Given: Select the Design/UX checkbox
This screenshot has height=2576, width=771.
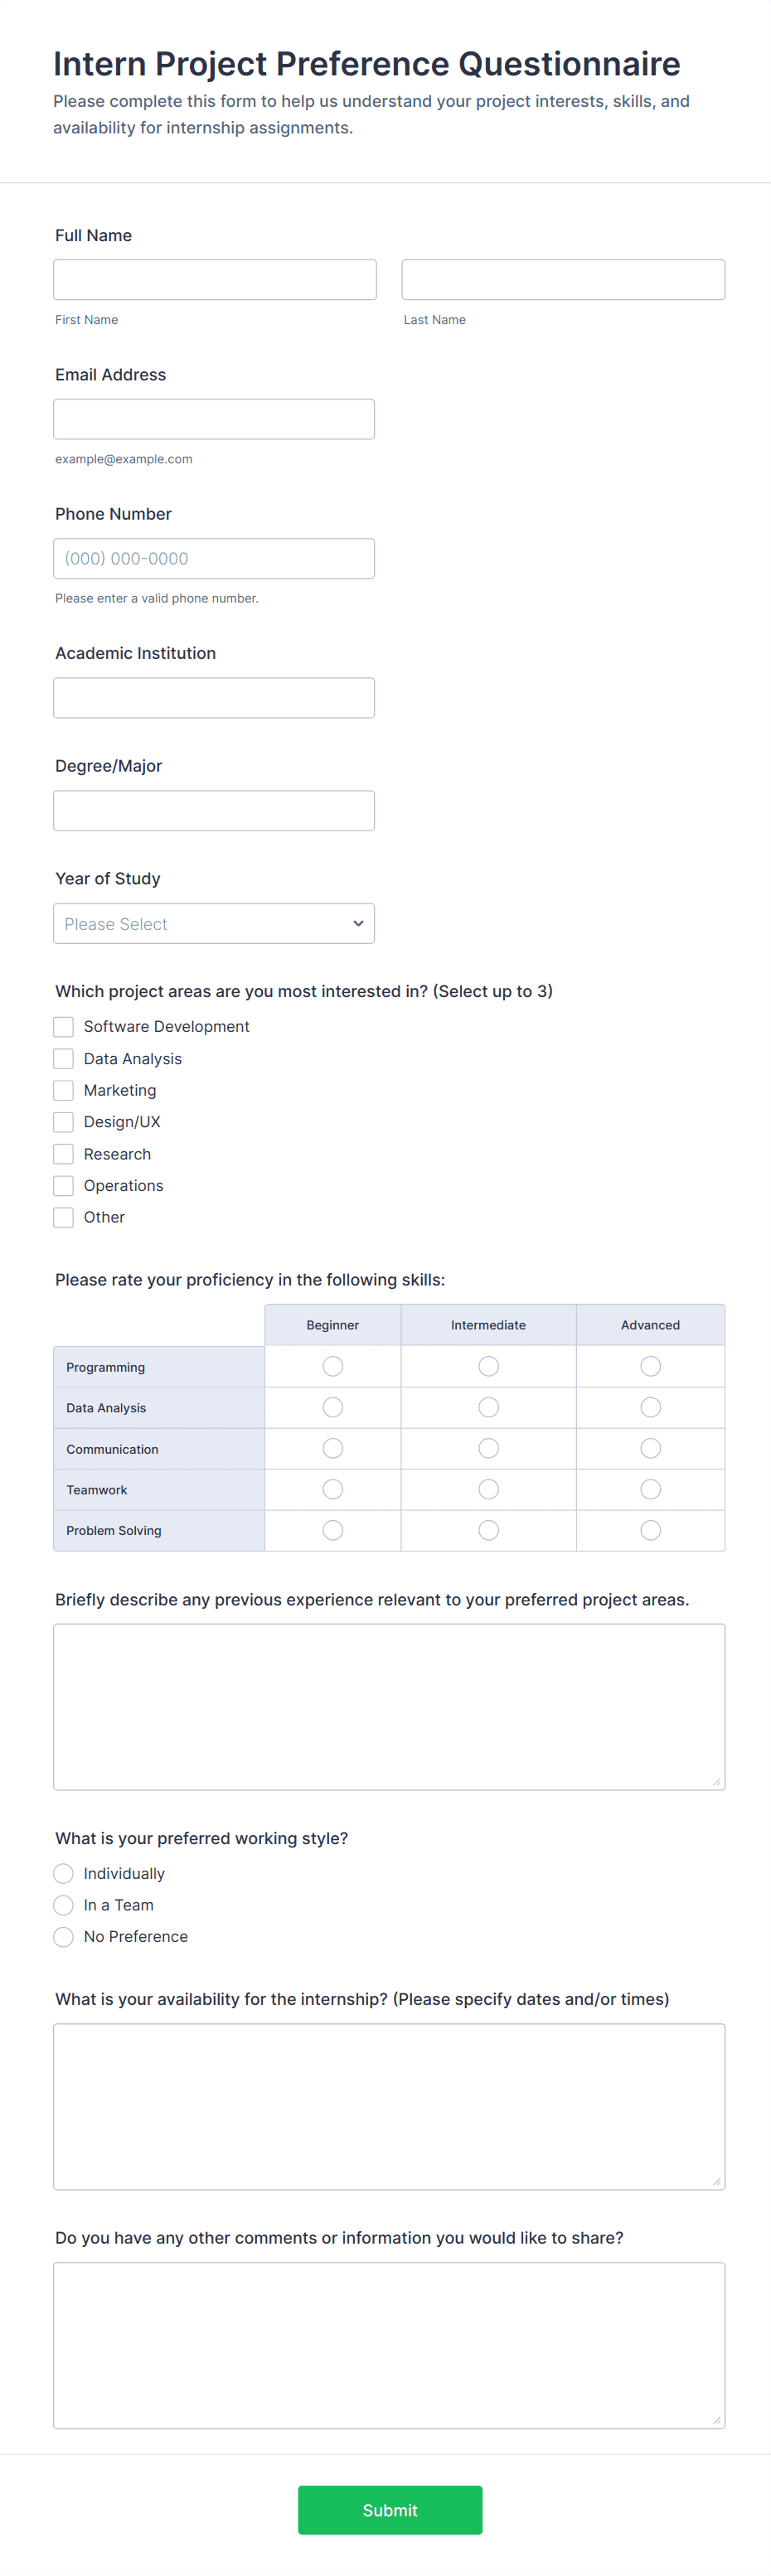Looking at the screenshot, I should [64, 1122].
